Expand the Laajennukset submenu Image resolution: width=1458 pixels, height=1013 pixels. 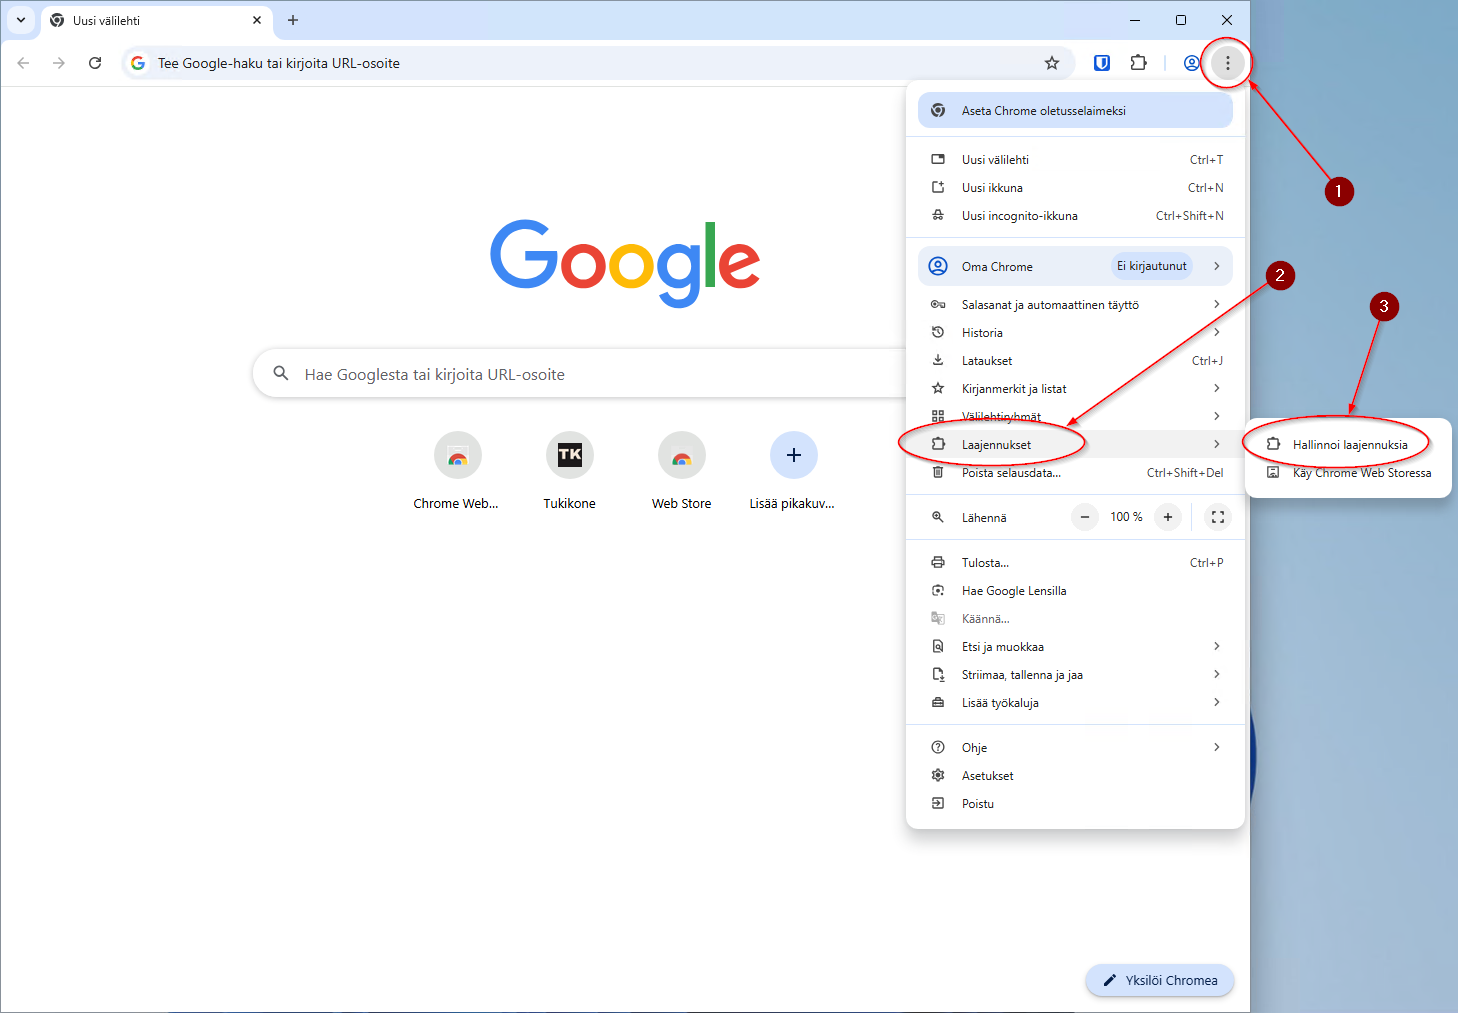(x=1075, y=444)
